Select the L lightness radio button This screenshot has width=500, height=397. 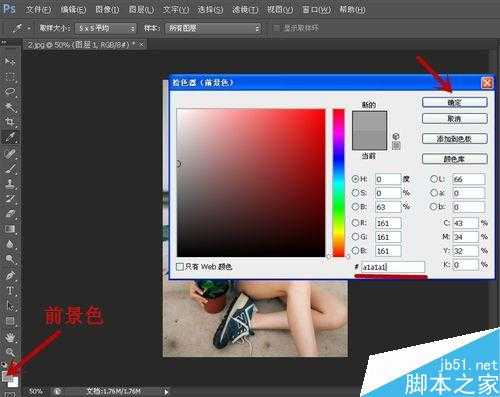pos(434,179)
